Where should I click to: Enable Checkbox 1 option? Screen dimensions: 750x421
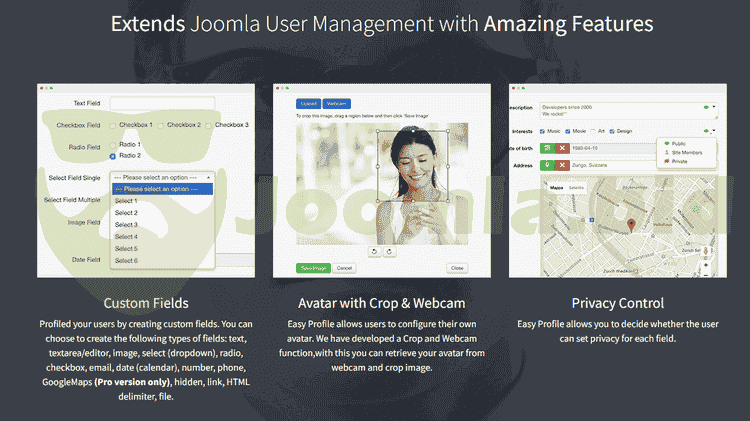[x=113, y=125]
